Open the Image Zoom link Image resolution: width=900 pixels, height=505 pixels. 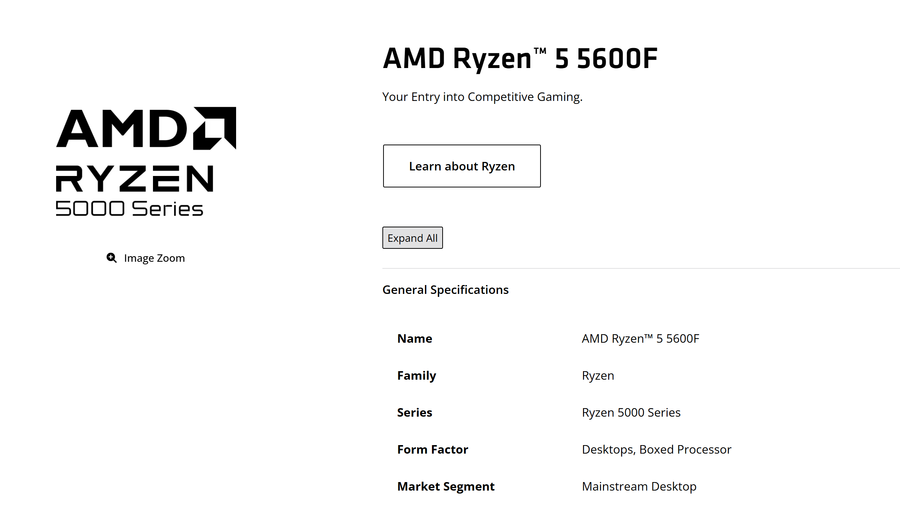[146, 258]
